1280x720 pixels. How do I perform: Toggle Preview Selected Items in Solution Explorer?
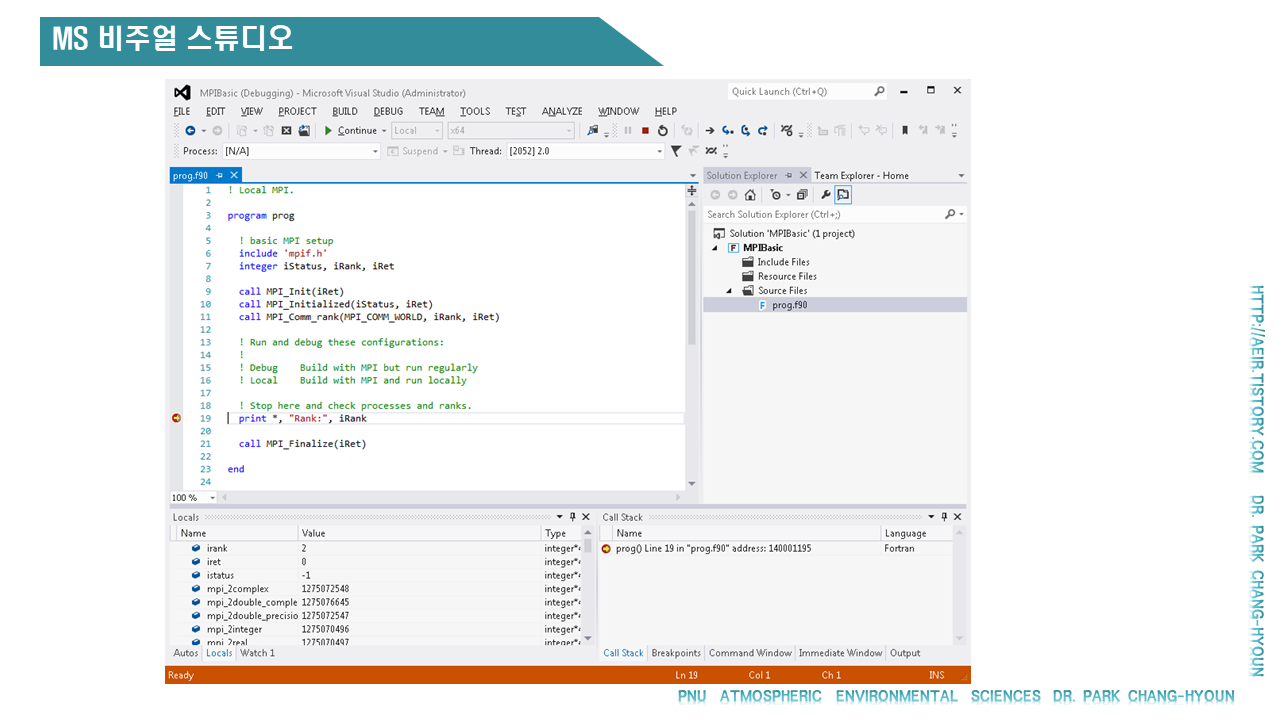pos(843,195)
